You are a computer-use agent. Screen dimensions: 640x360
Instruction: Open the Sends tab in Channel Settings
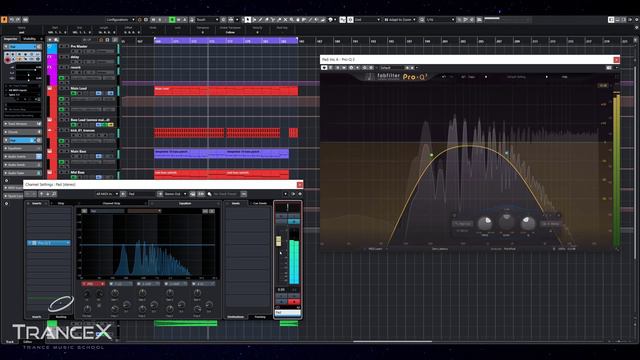236,203
